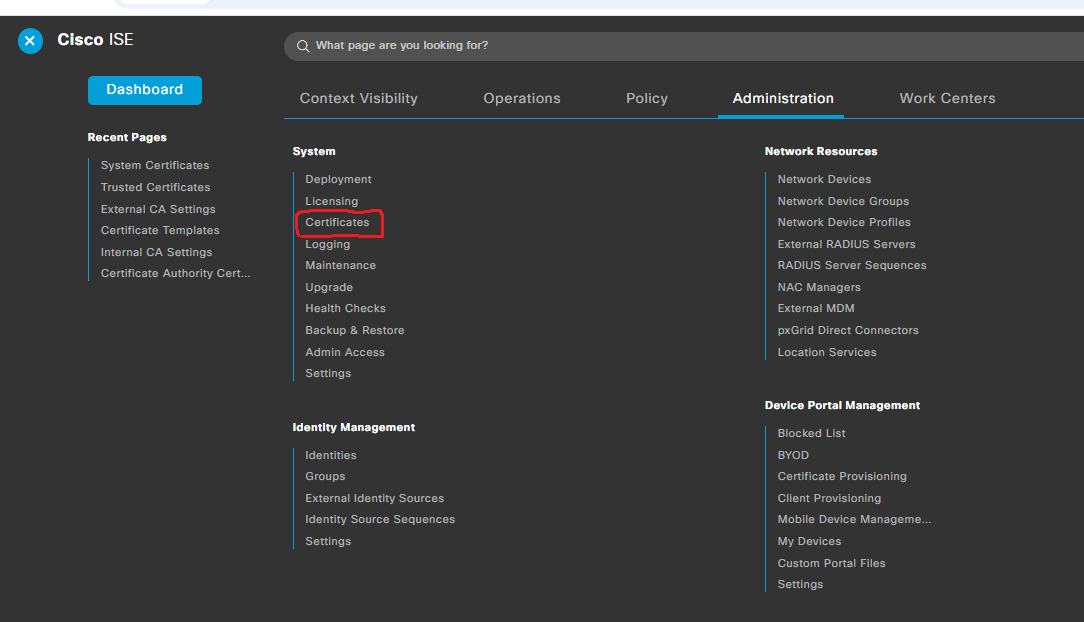1084x622 pixels.
Task: Open recent page Trusted Certificates
Action: (156, 187)
